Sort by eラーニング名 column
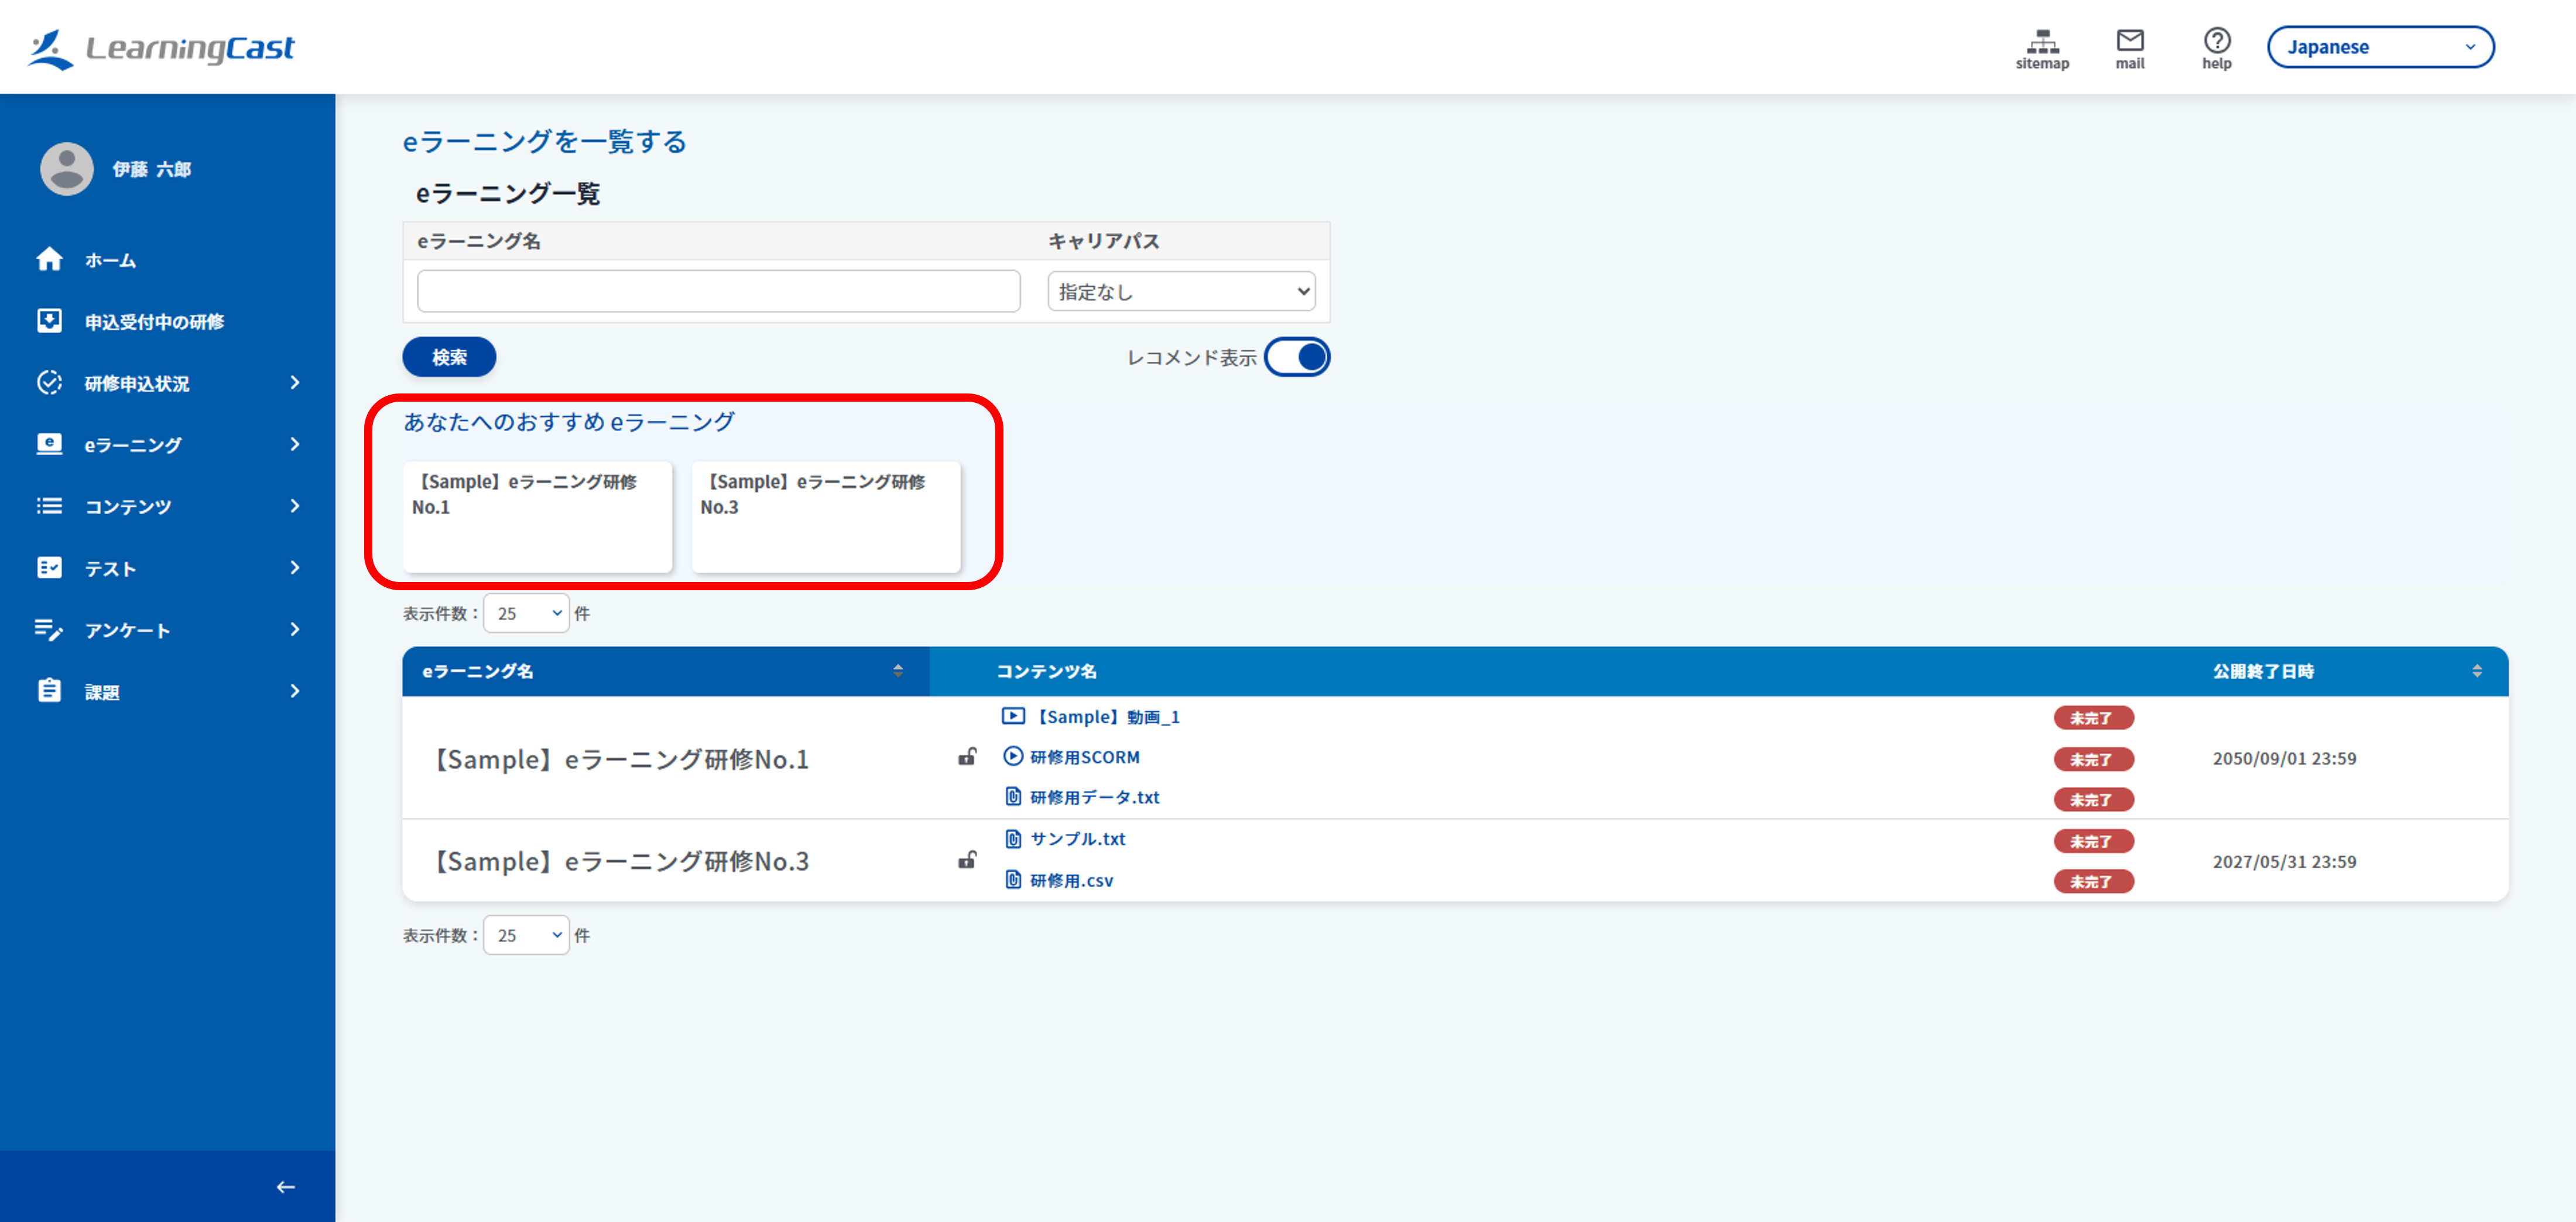The width and height of the screenshot is (2576, 1222). (898, 671)
